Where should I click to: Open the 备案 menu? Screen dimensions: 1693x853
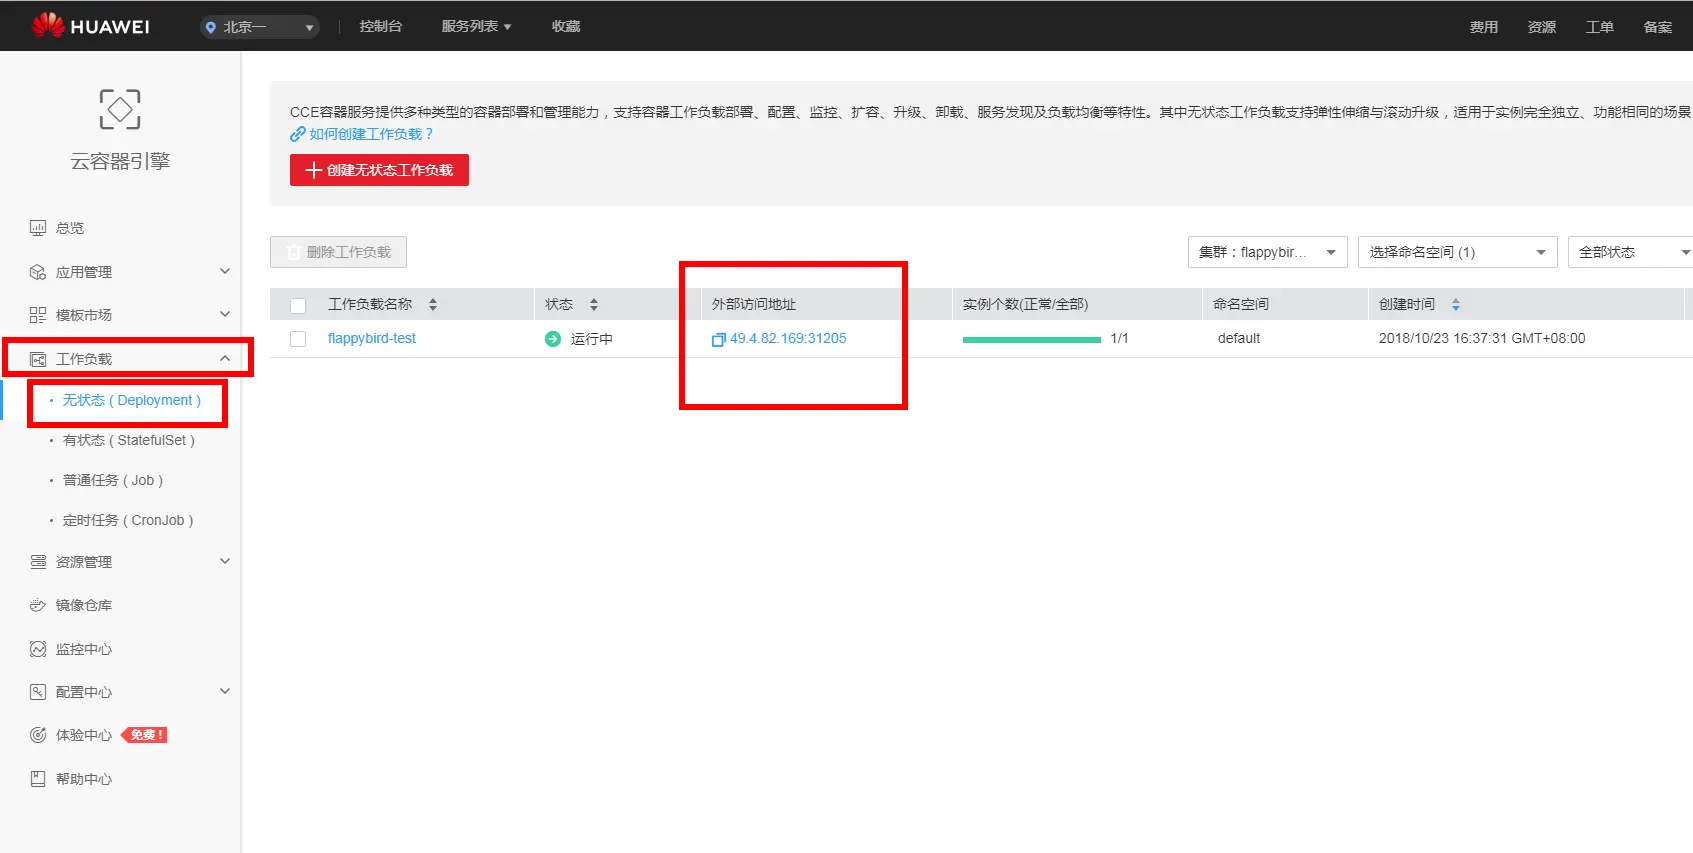[x=1658, y=27]
